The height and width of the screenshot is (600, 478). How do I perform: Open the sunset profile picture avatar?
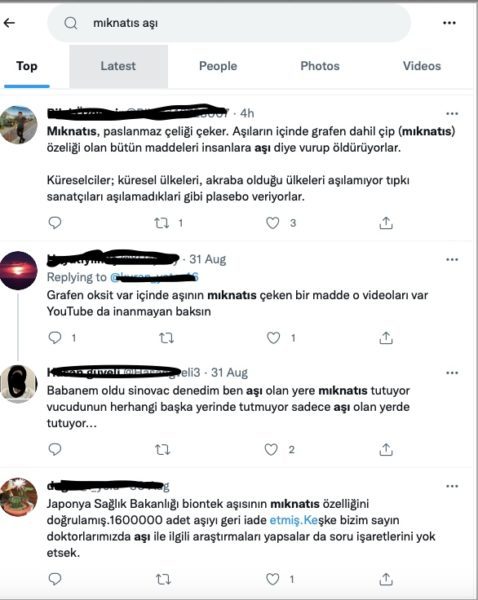tap(19, 270)
